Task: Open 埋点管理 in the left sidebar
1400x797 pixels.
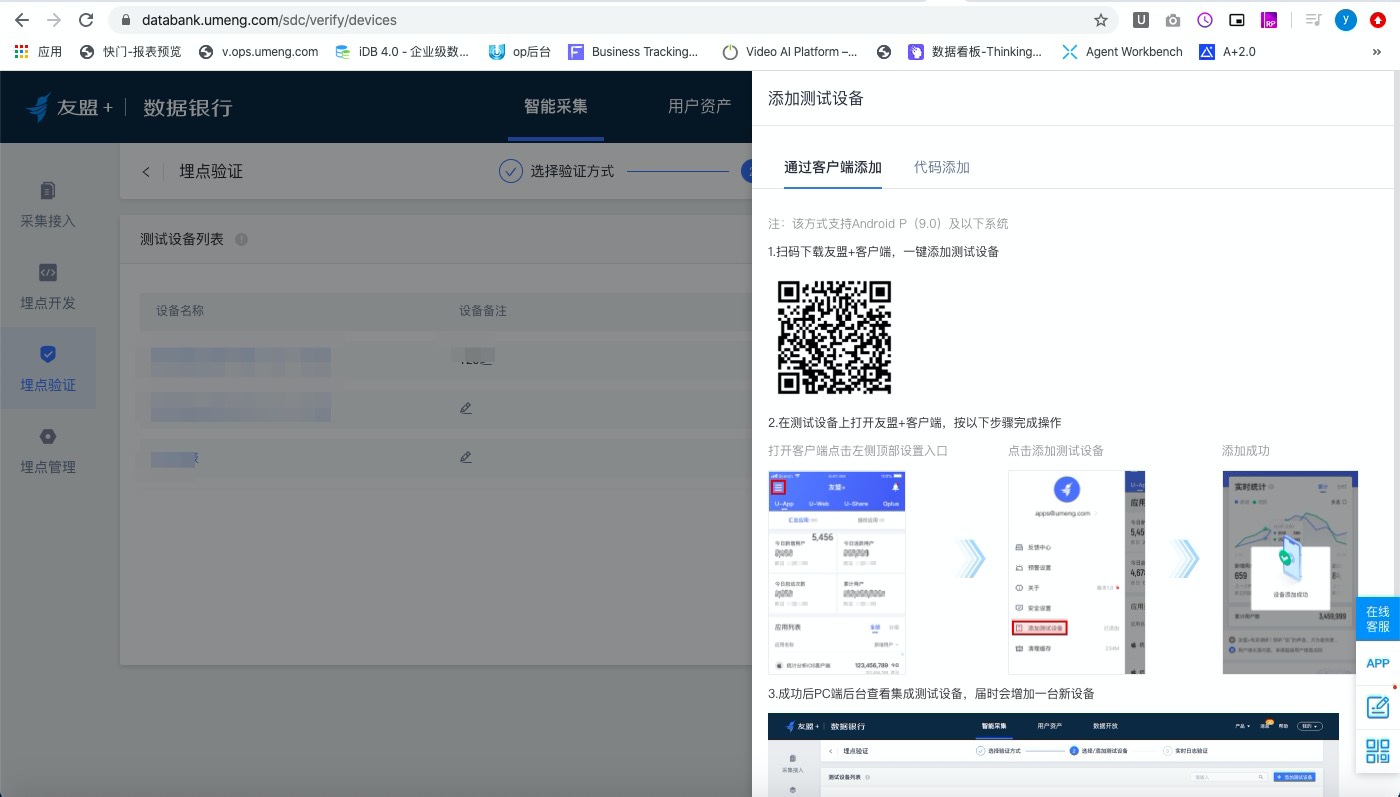Action: click(48, 451)
